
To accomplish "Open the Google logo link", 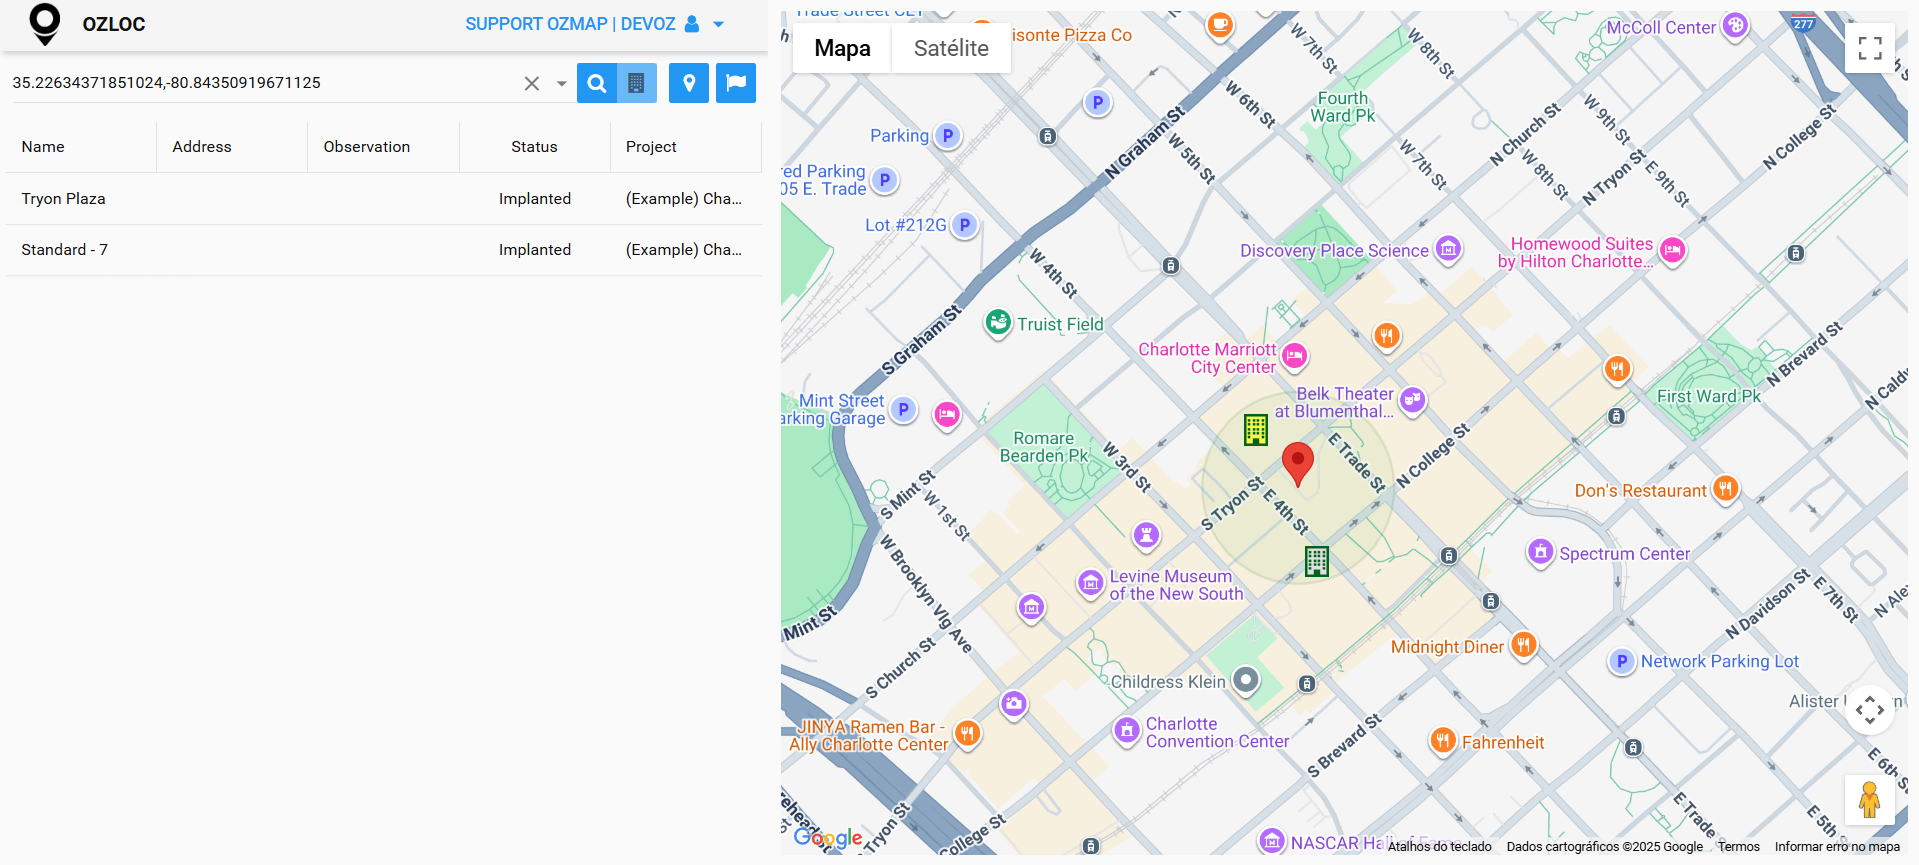I will click(x=828, y=838).
